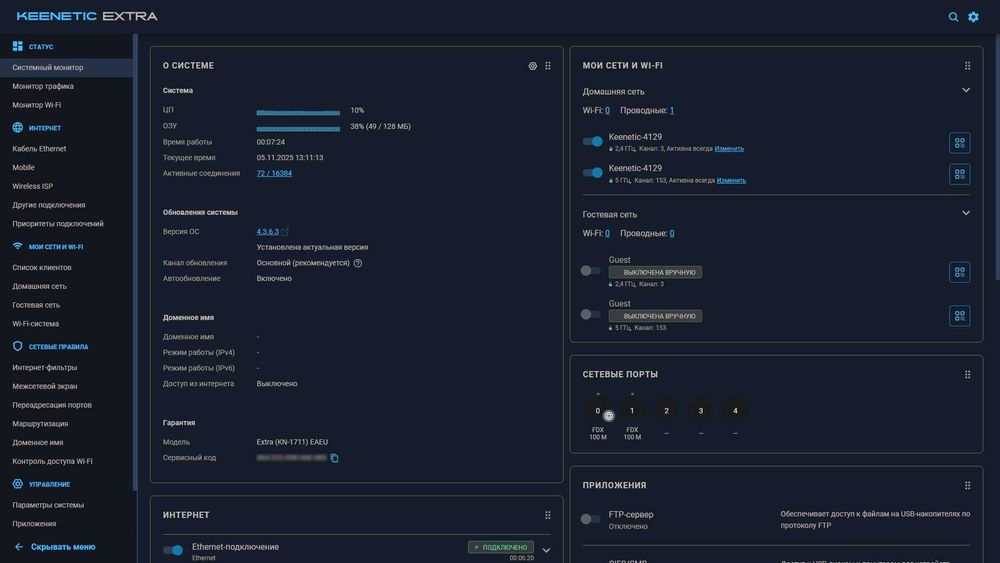Open Межсетевой экран menu item
This screenshot has width=1000, height=563.
point(66,386)
